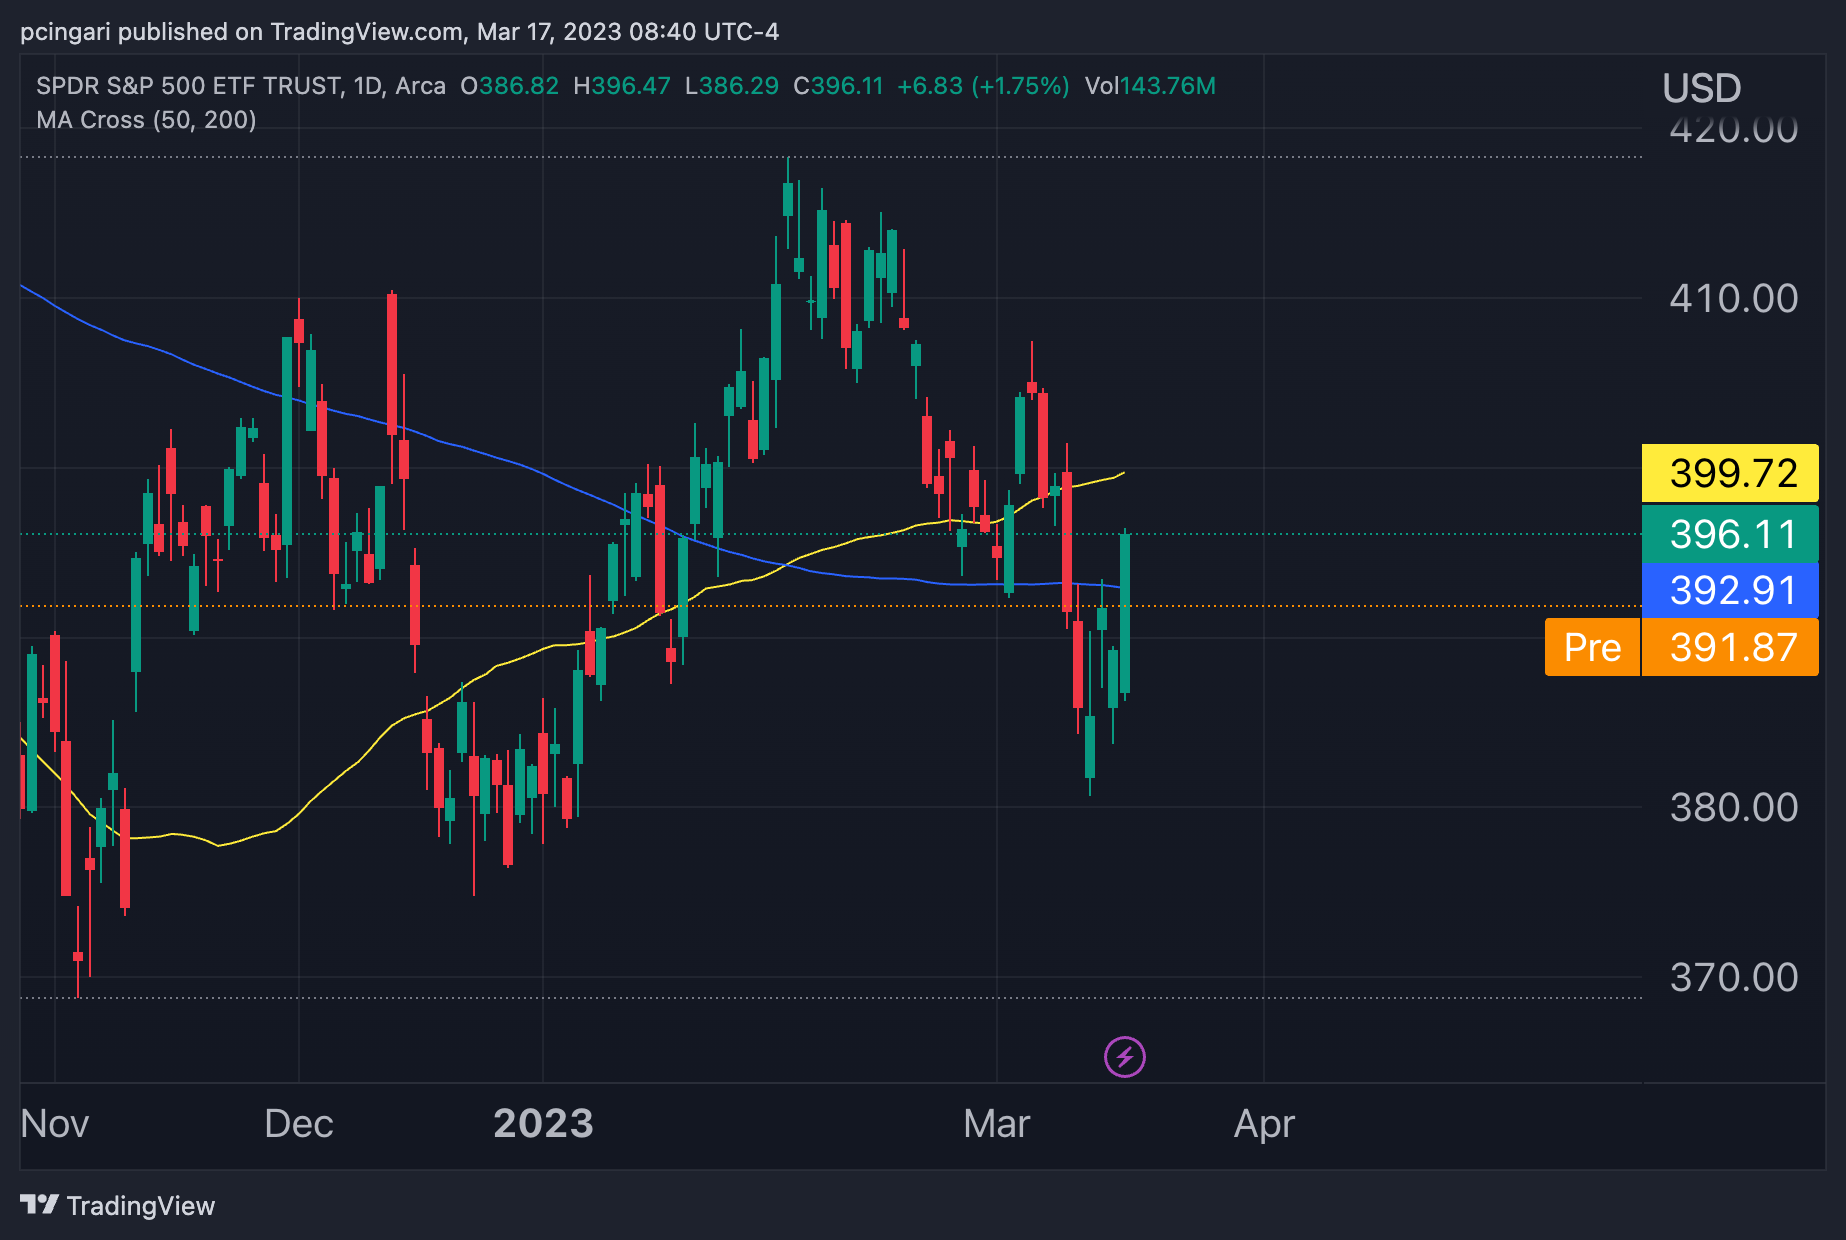Image resolution: width=1846 pixels, height=1240 pixels.
Task: Click the TradingView logo at bottom left
Action: (40, 1205)
